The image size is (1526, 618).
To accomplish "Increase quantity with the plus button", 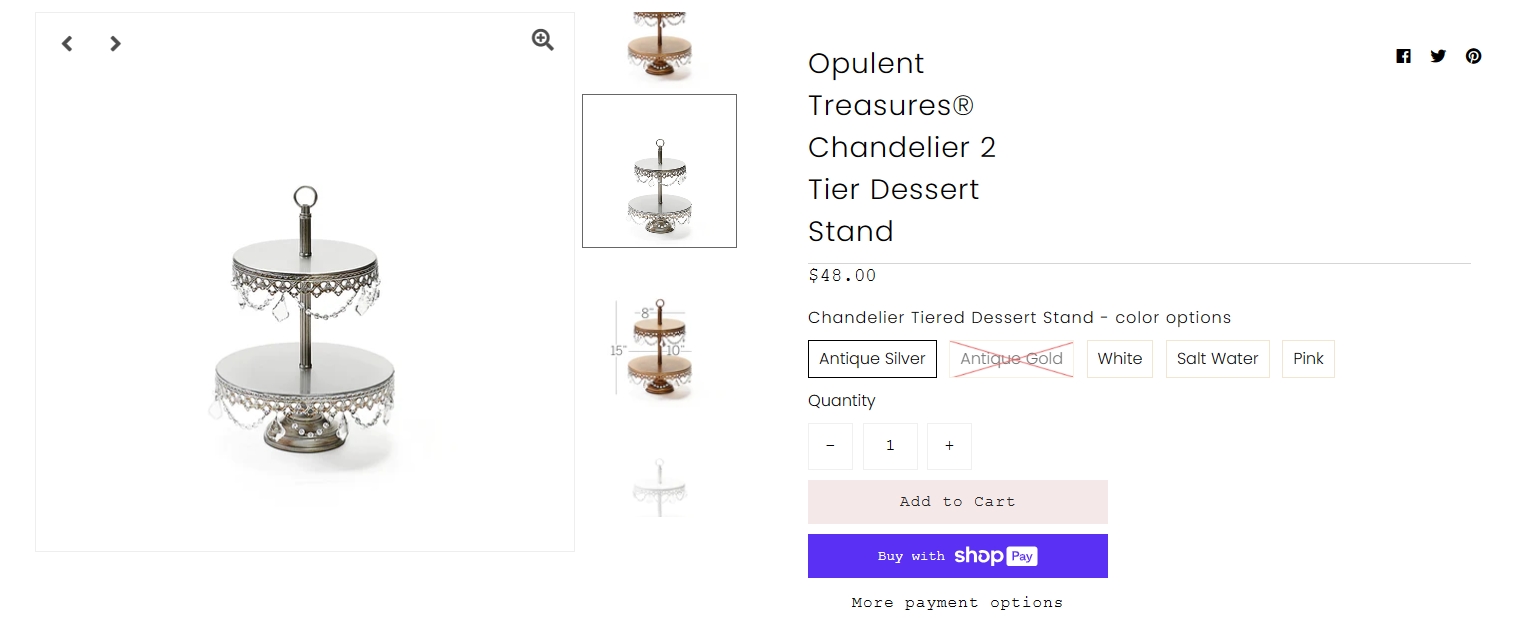I will click(x=949, y=446).
